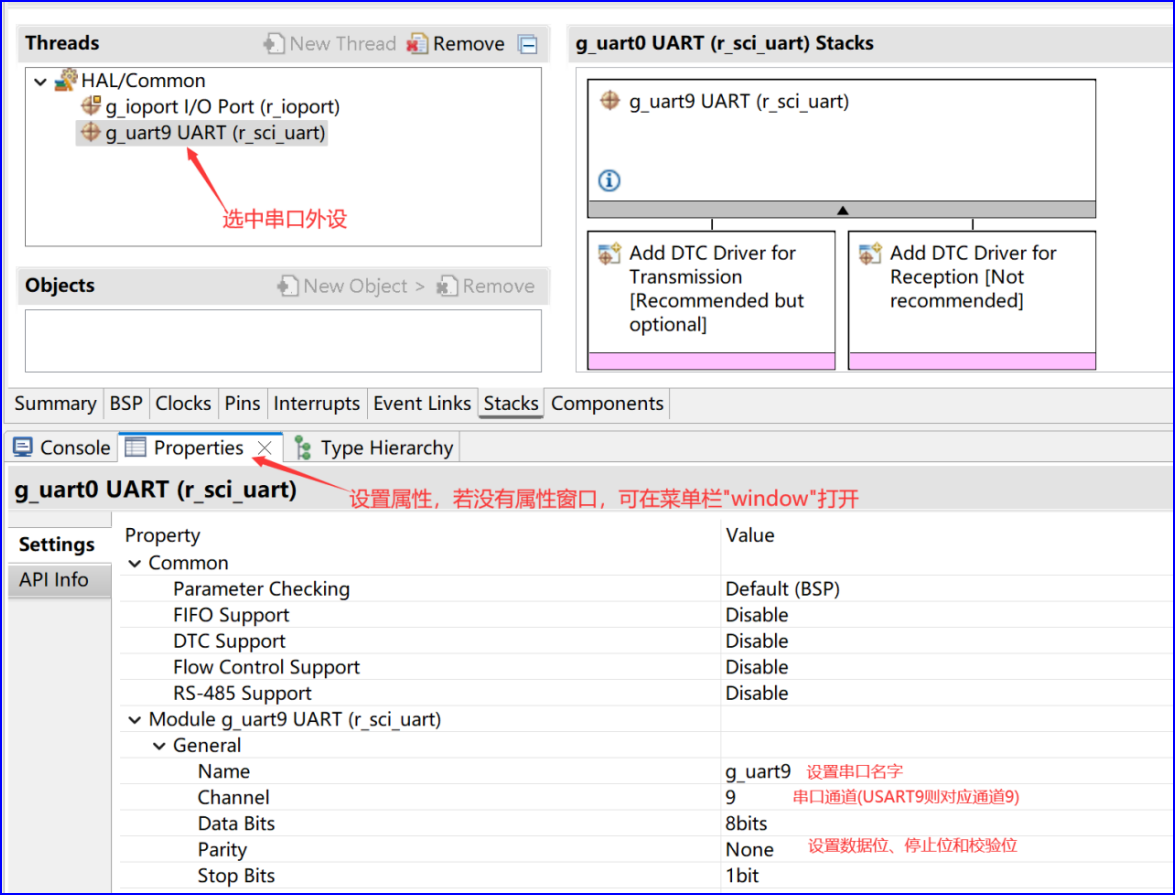Image resolution: width=1176 pixels, height=896 pixels.
Task: Switch to the Type Hierarchy view tab
Action: tap(374, 448)
